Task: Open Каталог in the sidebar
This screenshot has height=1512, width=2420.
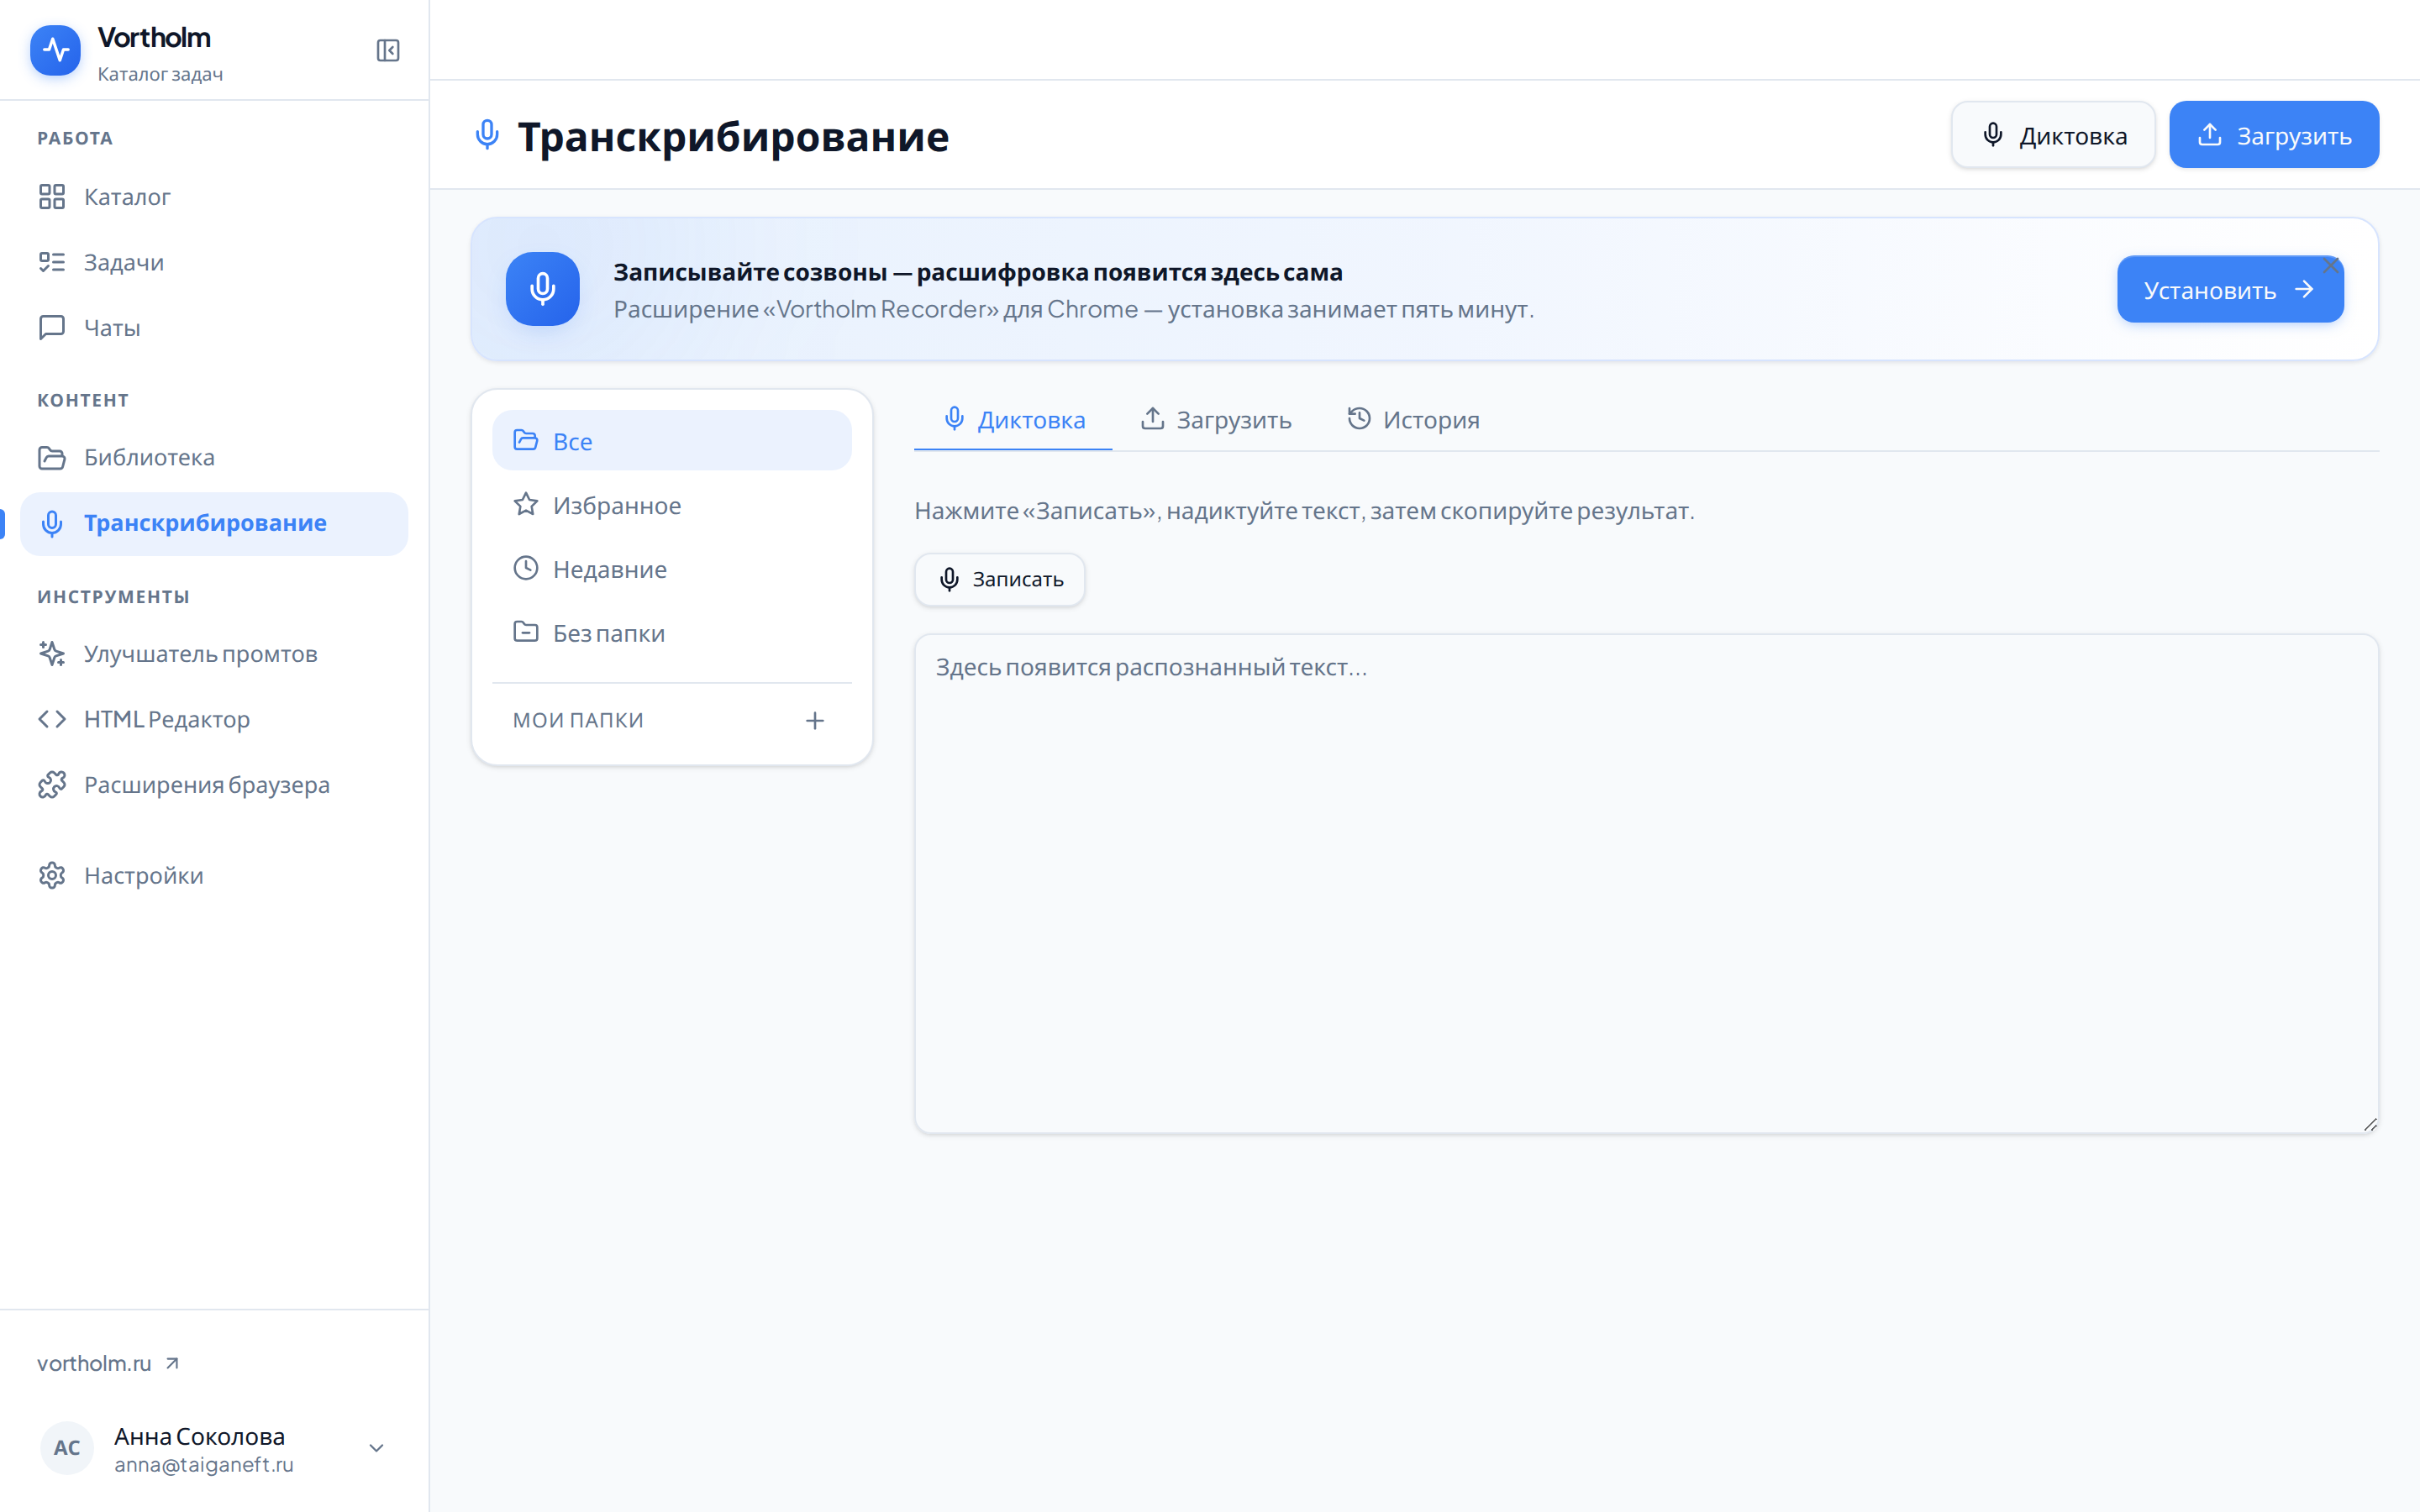Action: (x=214, y=197)
